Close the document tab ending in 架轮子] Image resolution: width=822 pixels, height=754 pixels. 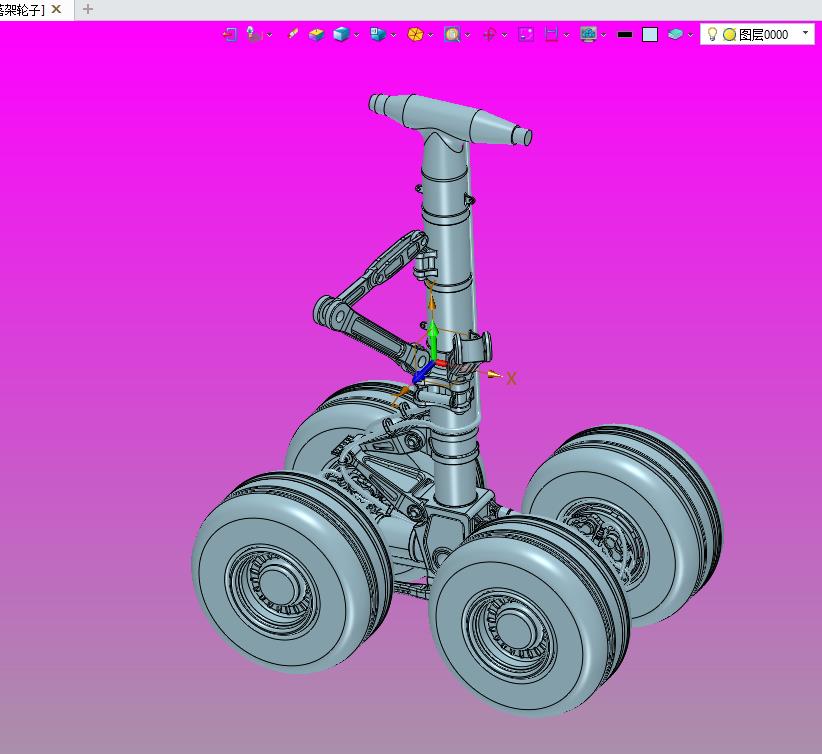[56, 9]
